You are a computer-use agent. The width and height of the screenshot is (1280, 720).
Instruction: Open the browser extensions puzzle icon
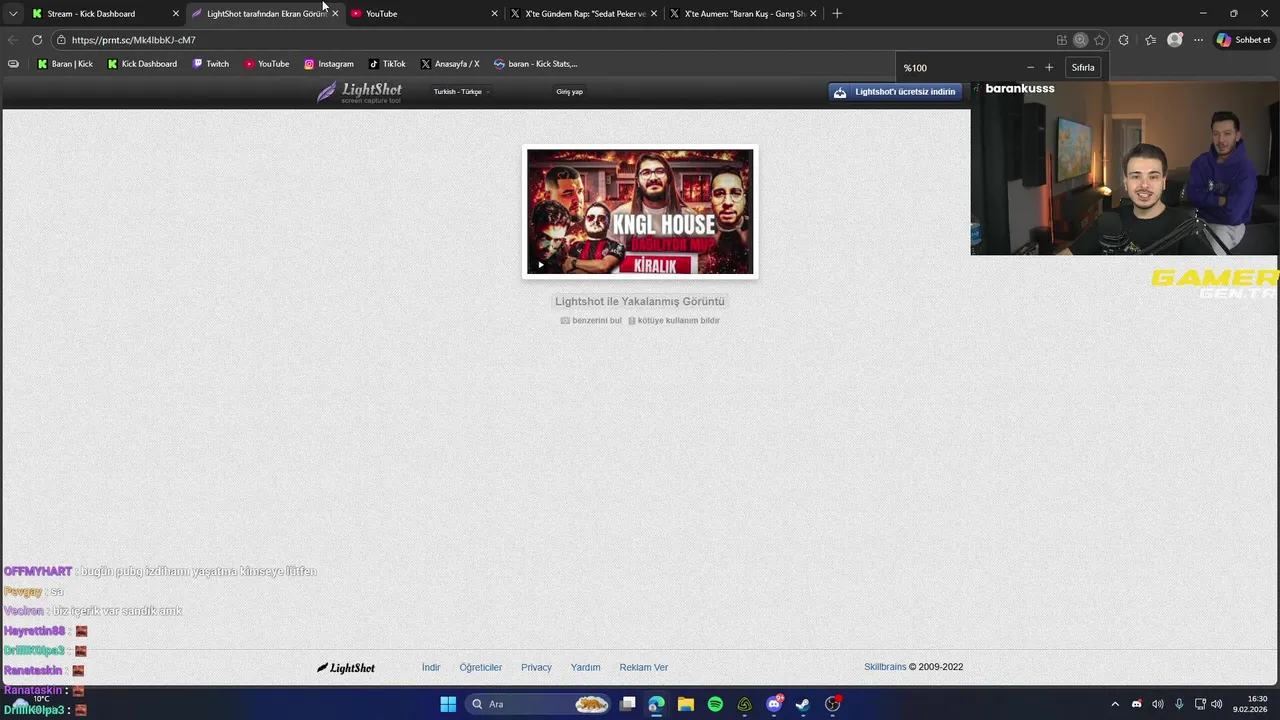click(x=1124, y=40)
